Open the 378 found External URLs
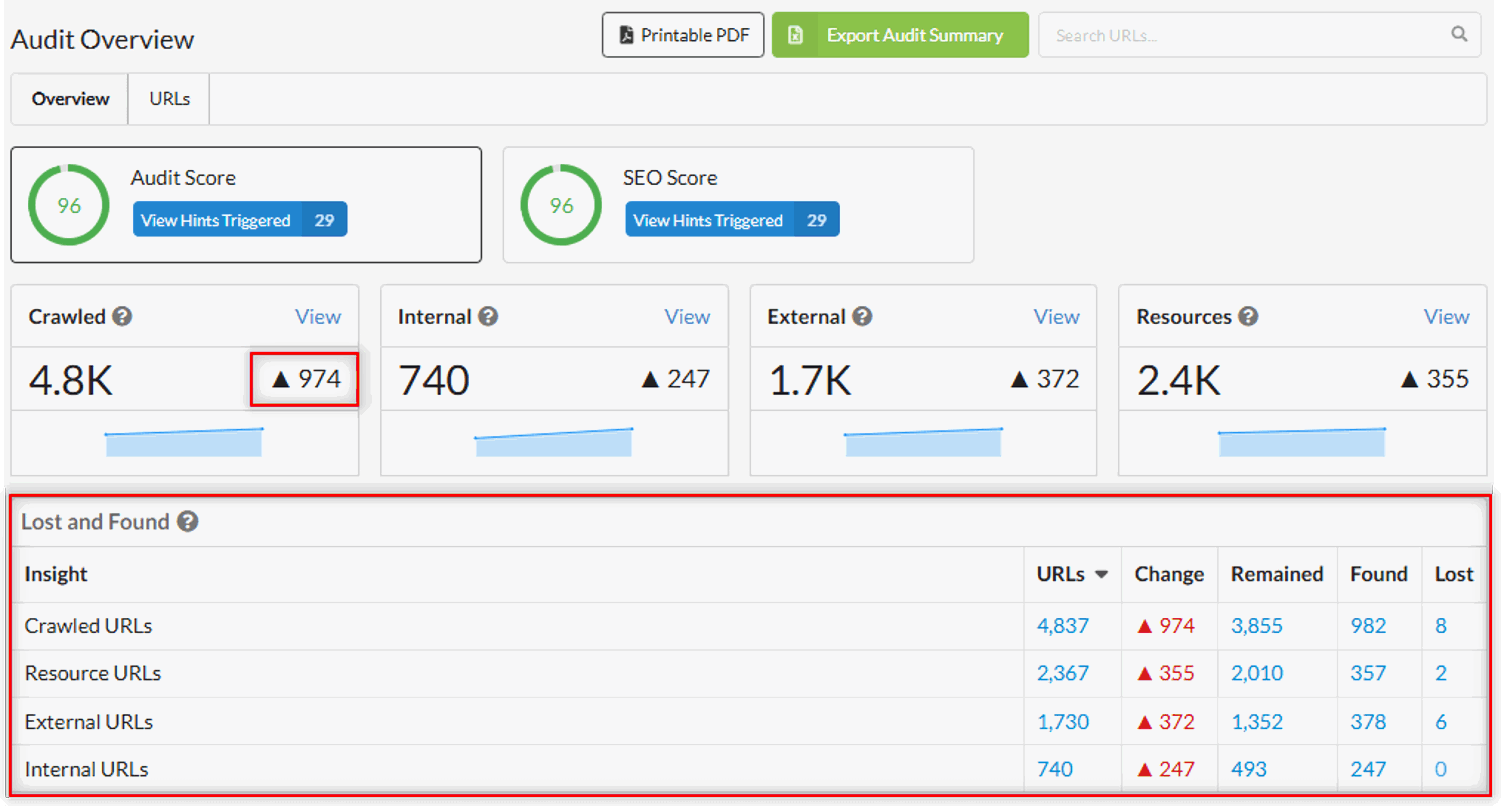This screenshot has height=806, width=1501. click(x=1368, y=722)
